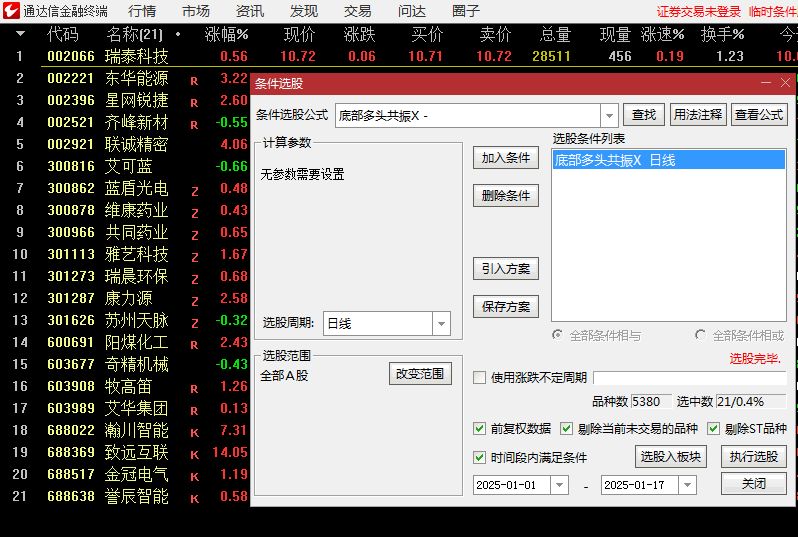This screenshot has width=798, height=537.
Task: Sort by 总量 column header
Action: coord(555,35)
